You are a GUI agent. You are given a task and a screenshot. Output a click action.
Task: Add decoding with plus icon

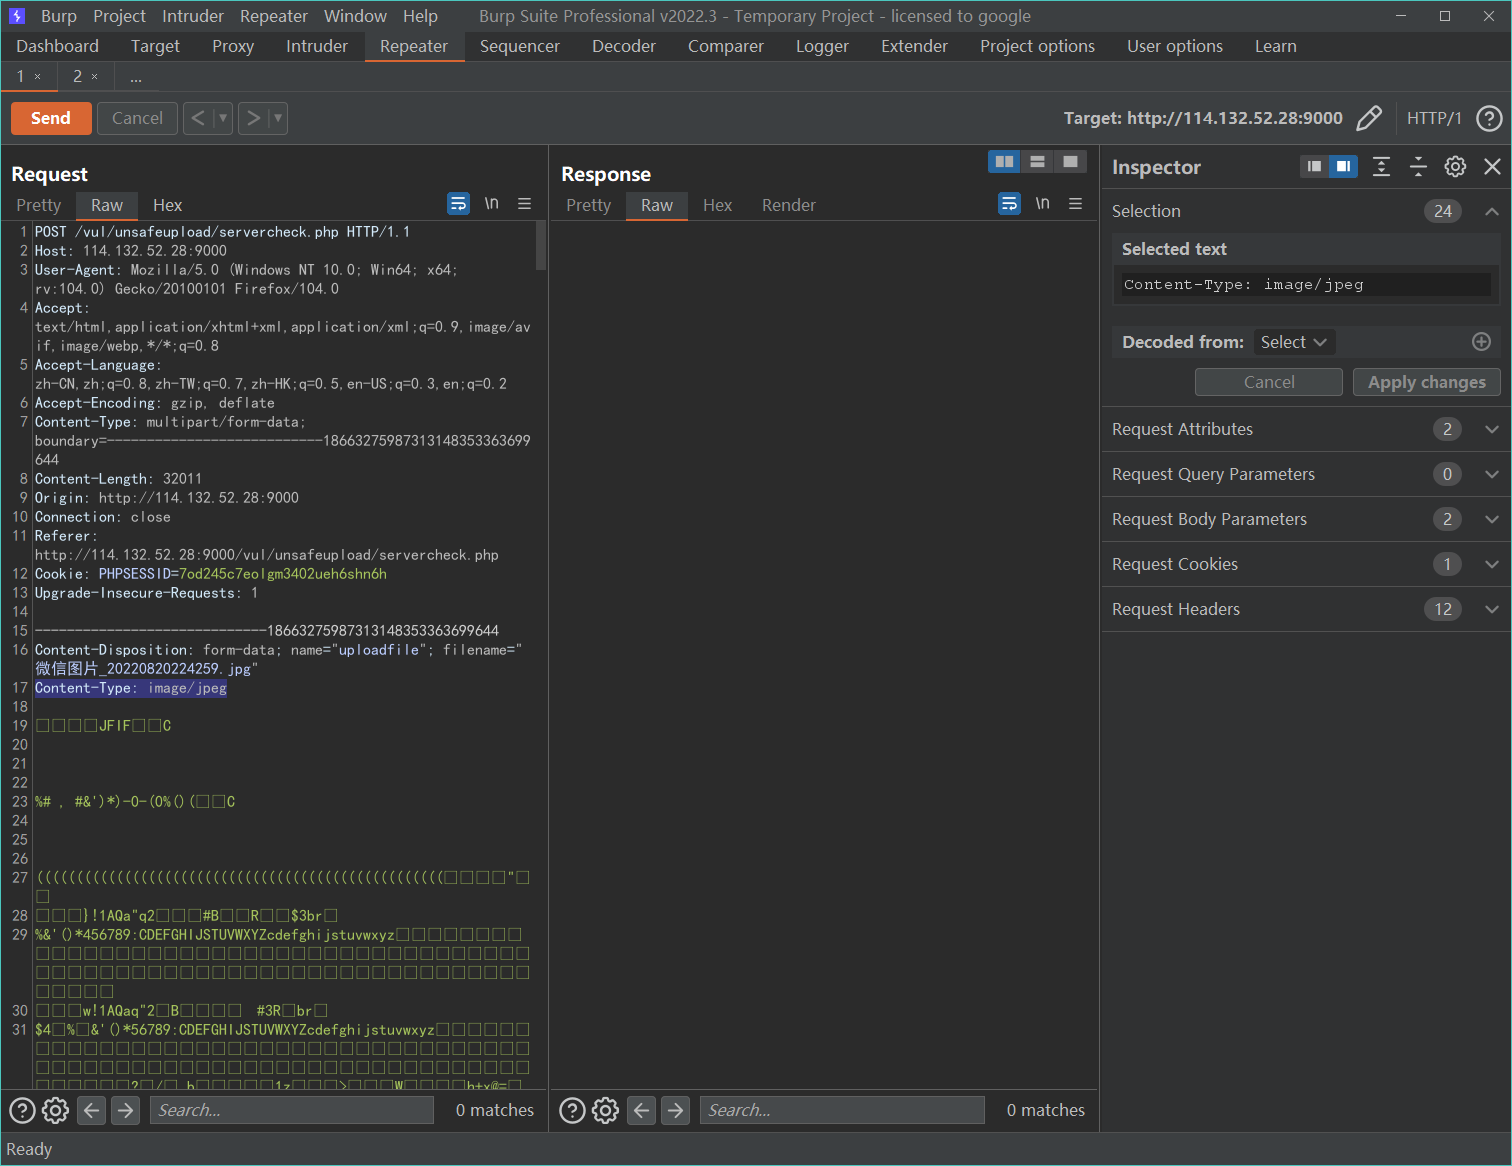tap(1481, 342)
